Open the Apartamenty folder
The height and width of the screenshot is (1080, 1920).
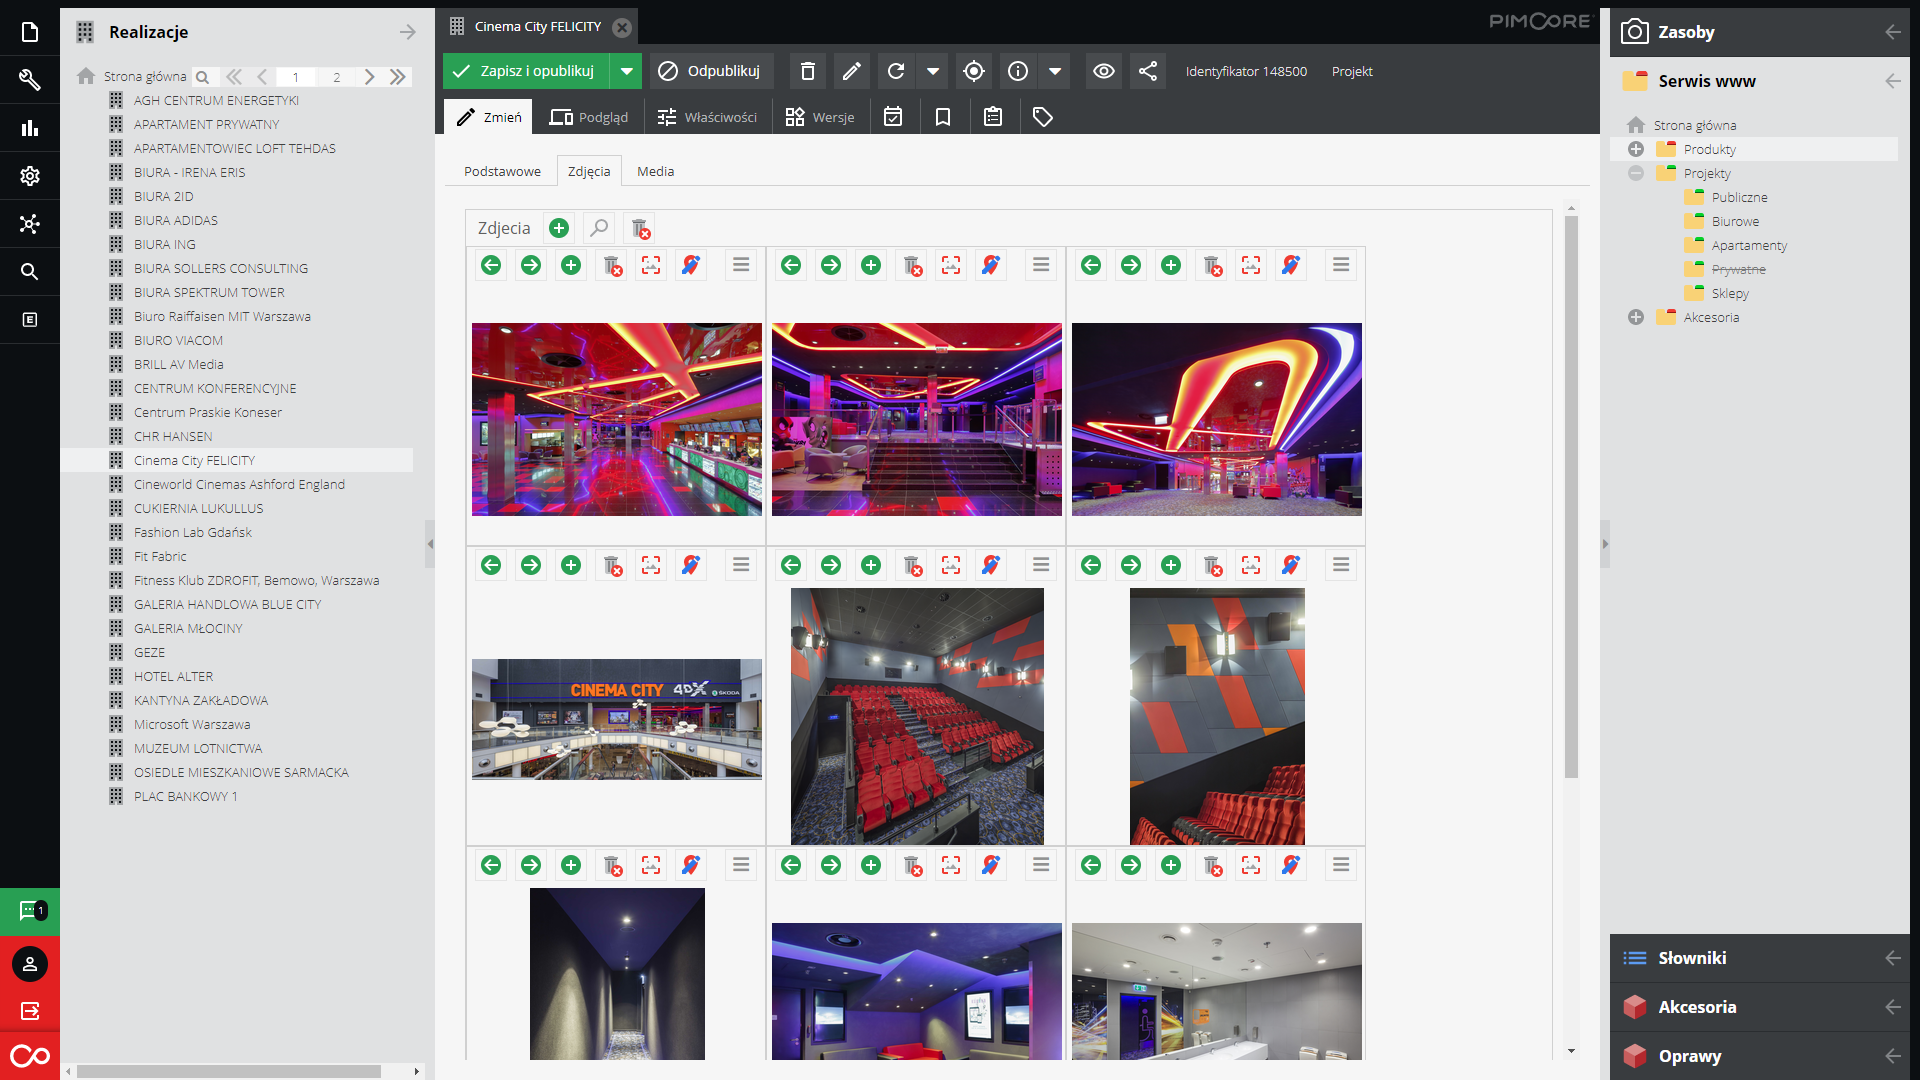[x=1749, y=245]
